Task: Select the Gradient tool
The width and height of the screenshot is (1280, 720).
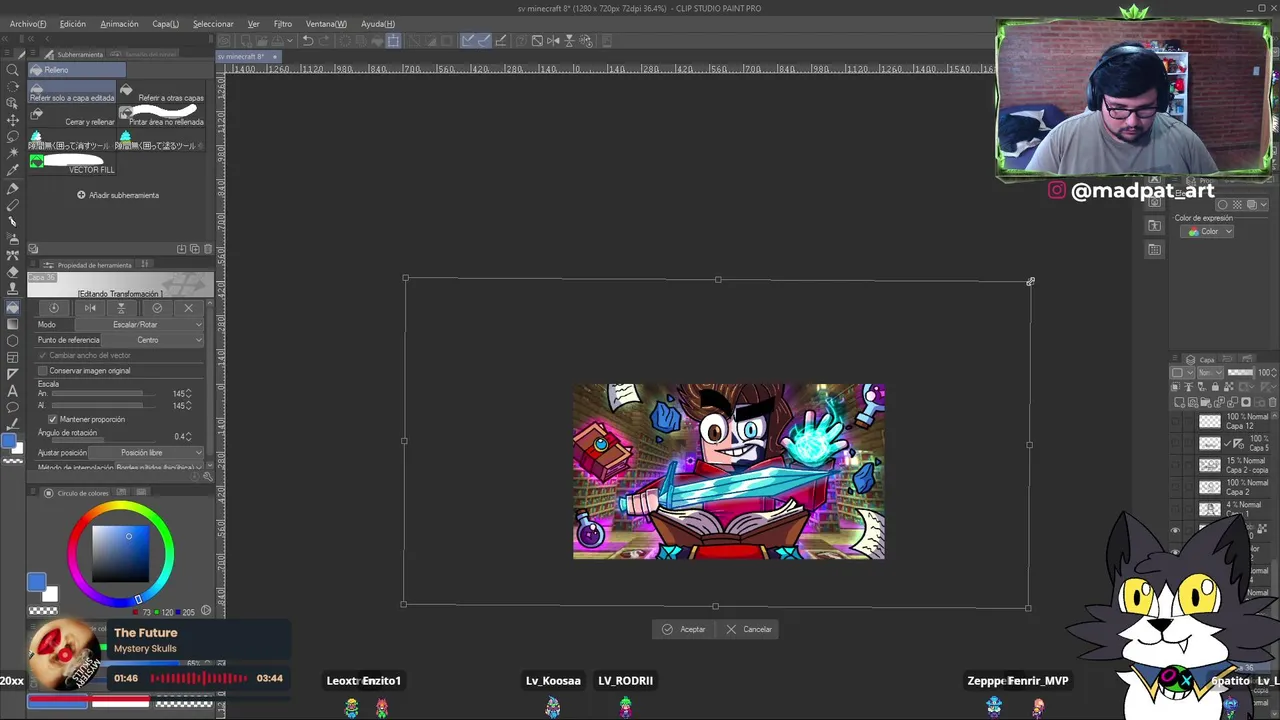Action: (13, 323)
